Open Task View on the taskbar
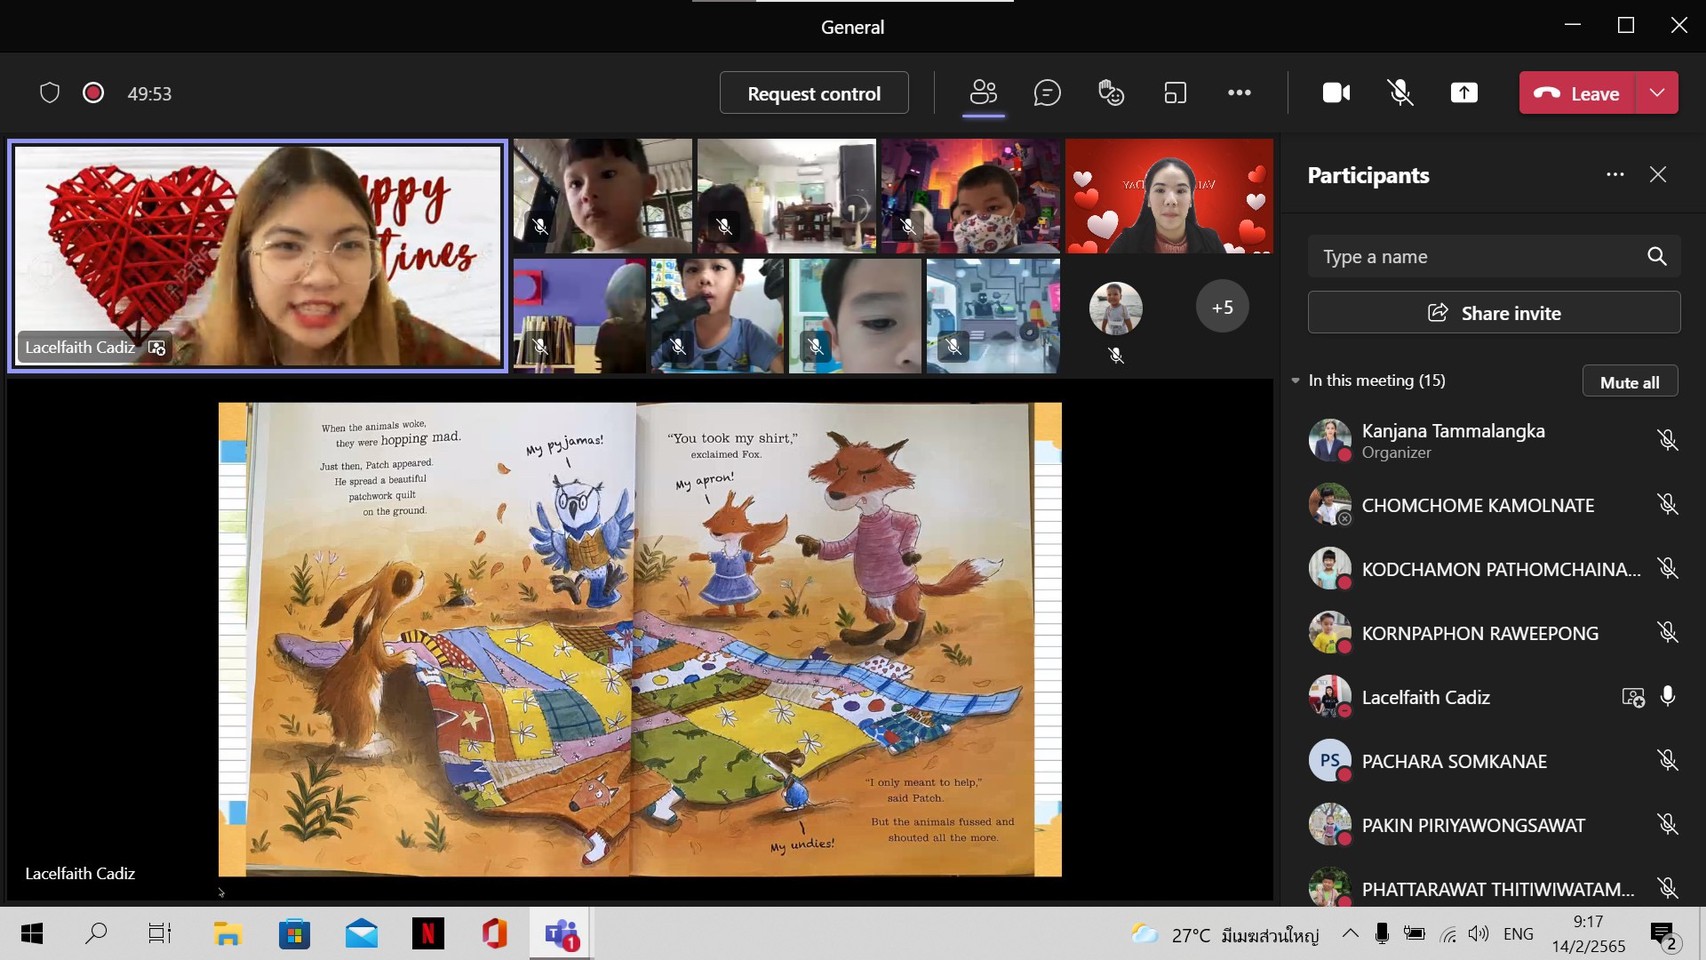1706x960 pixels. pos(160,934)
